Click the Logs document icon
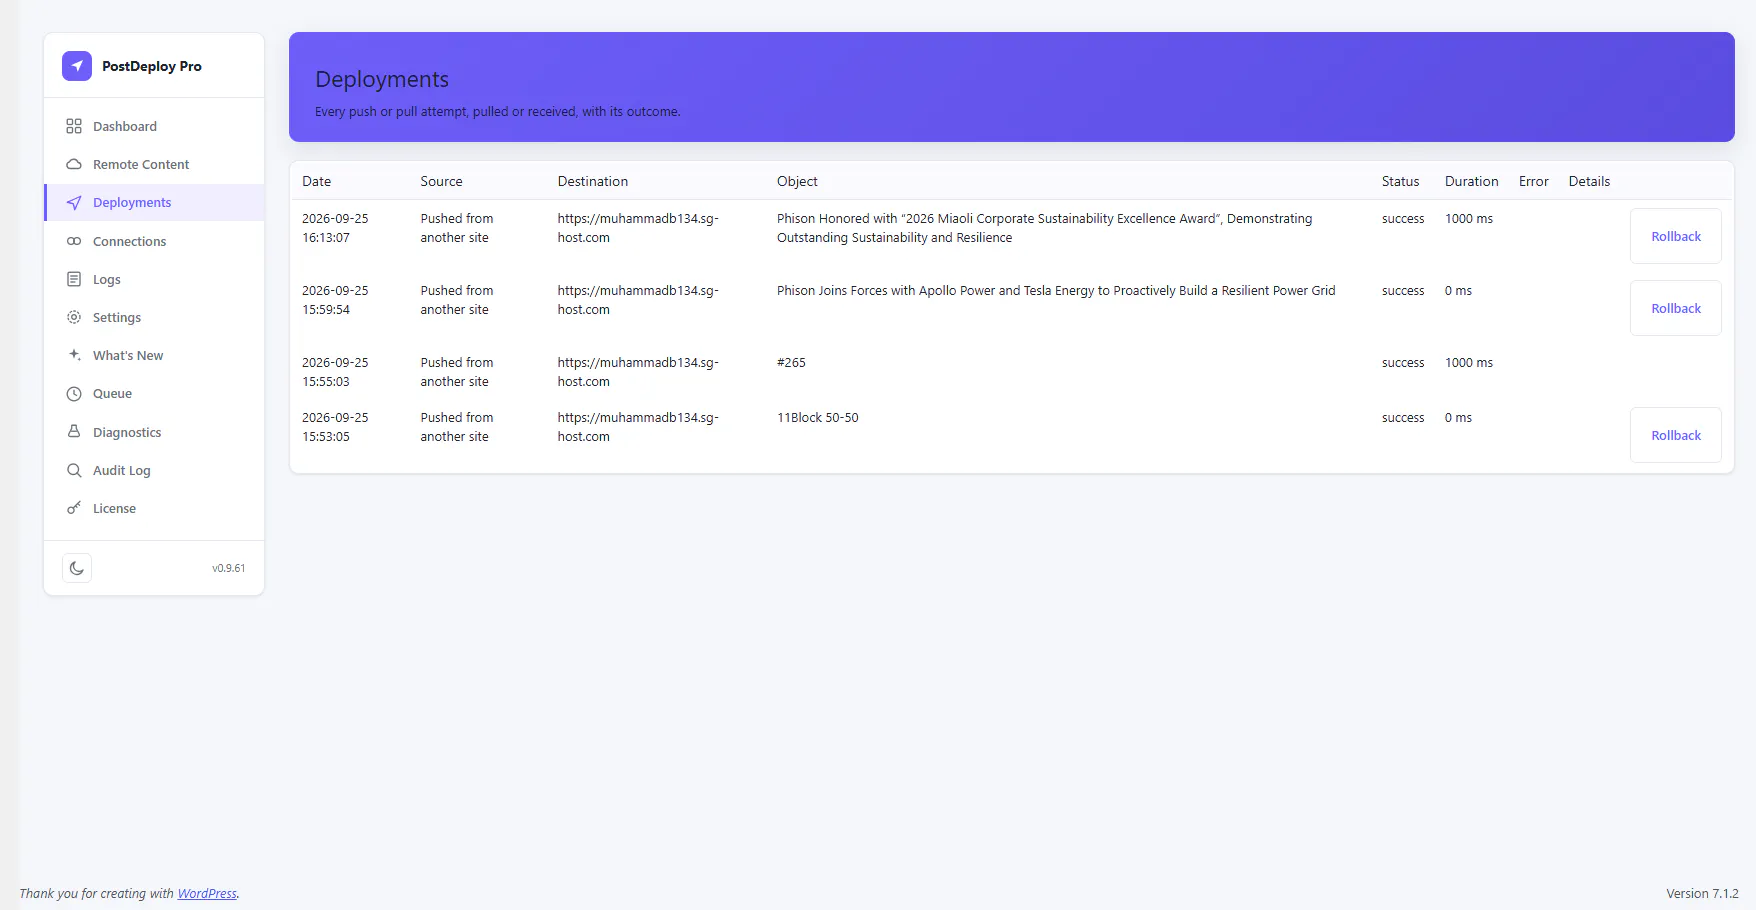The image size is (1756, 910). point(74,279)
